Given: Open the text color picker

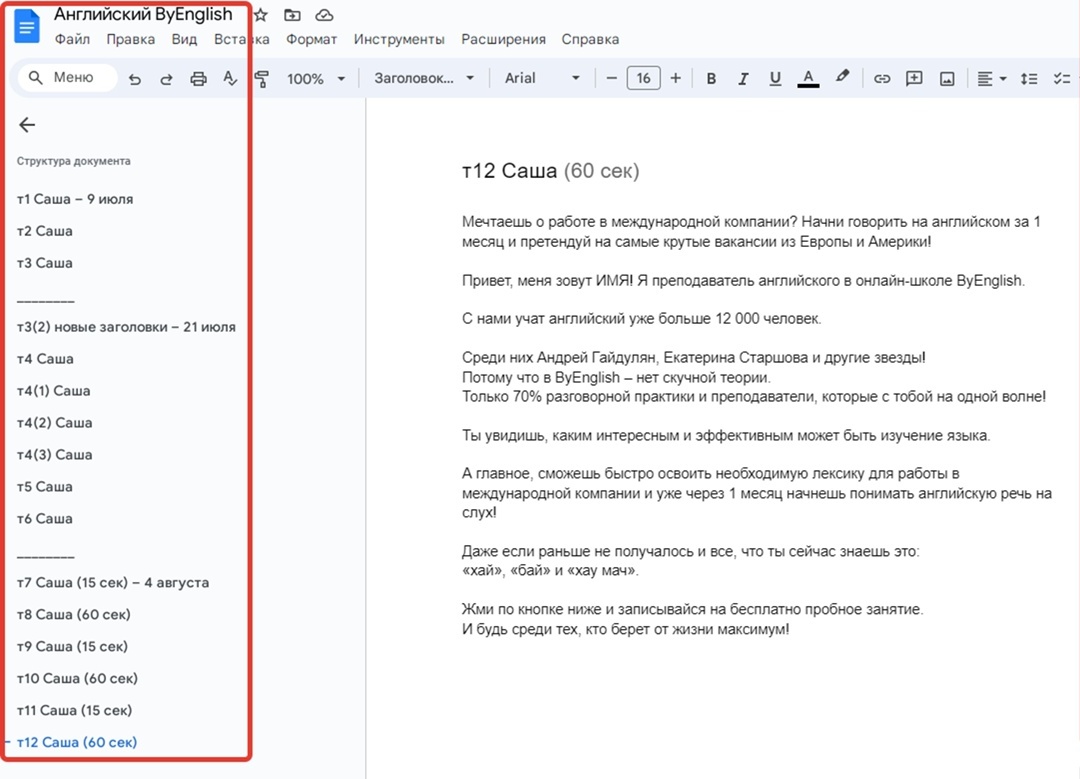Looking at the screenshot, I should point(808,79).
